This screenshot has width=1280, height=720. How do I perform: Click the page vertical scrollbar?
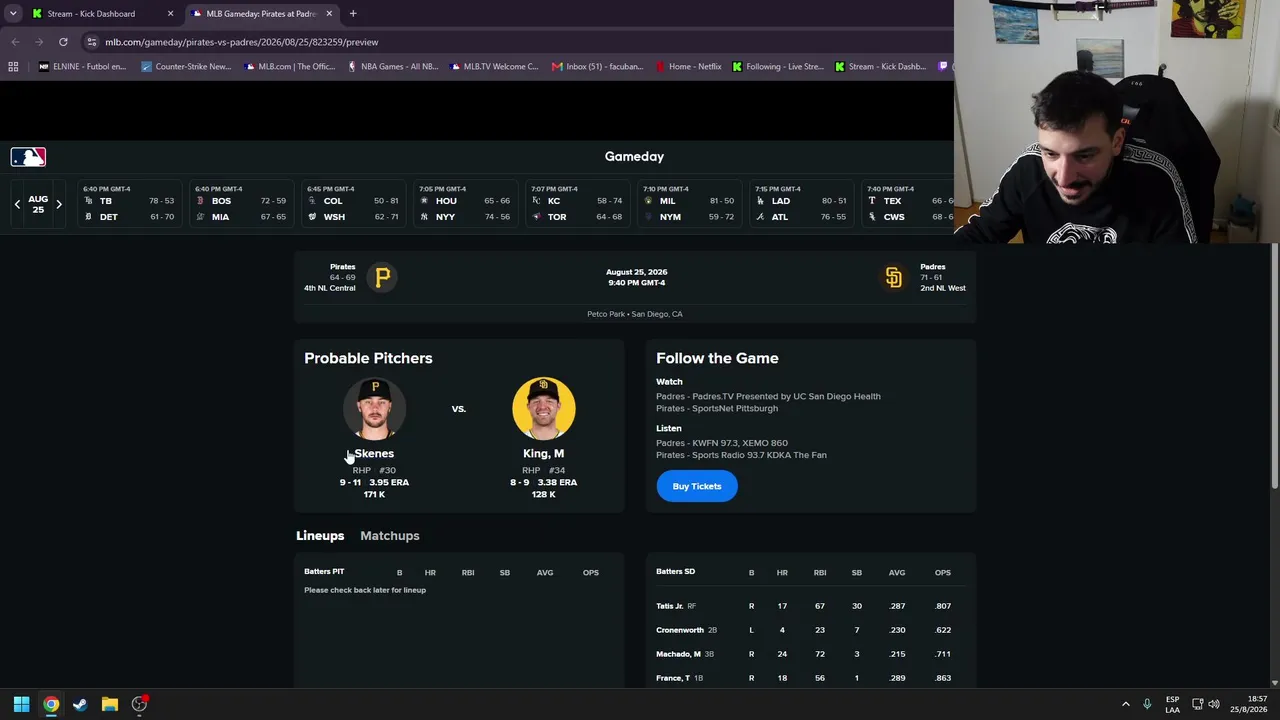pyautogui.click(x=1274, y=368)
